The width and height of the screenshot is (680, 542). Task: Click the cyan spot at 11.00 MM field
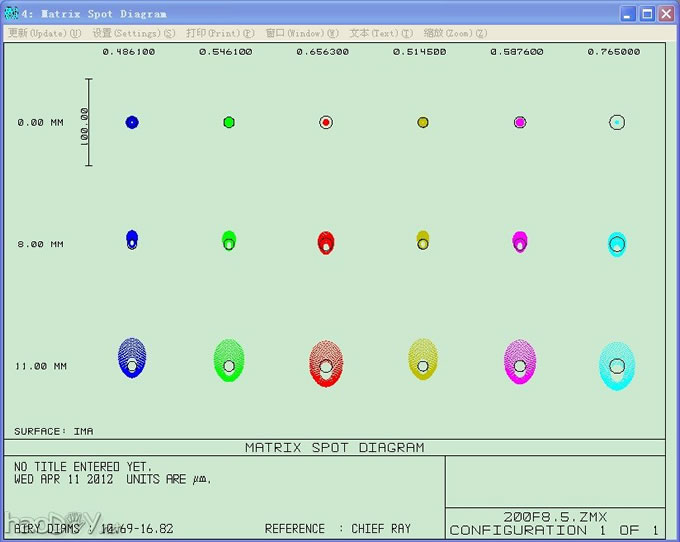tap(617, 366)
